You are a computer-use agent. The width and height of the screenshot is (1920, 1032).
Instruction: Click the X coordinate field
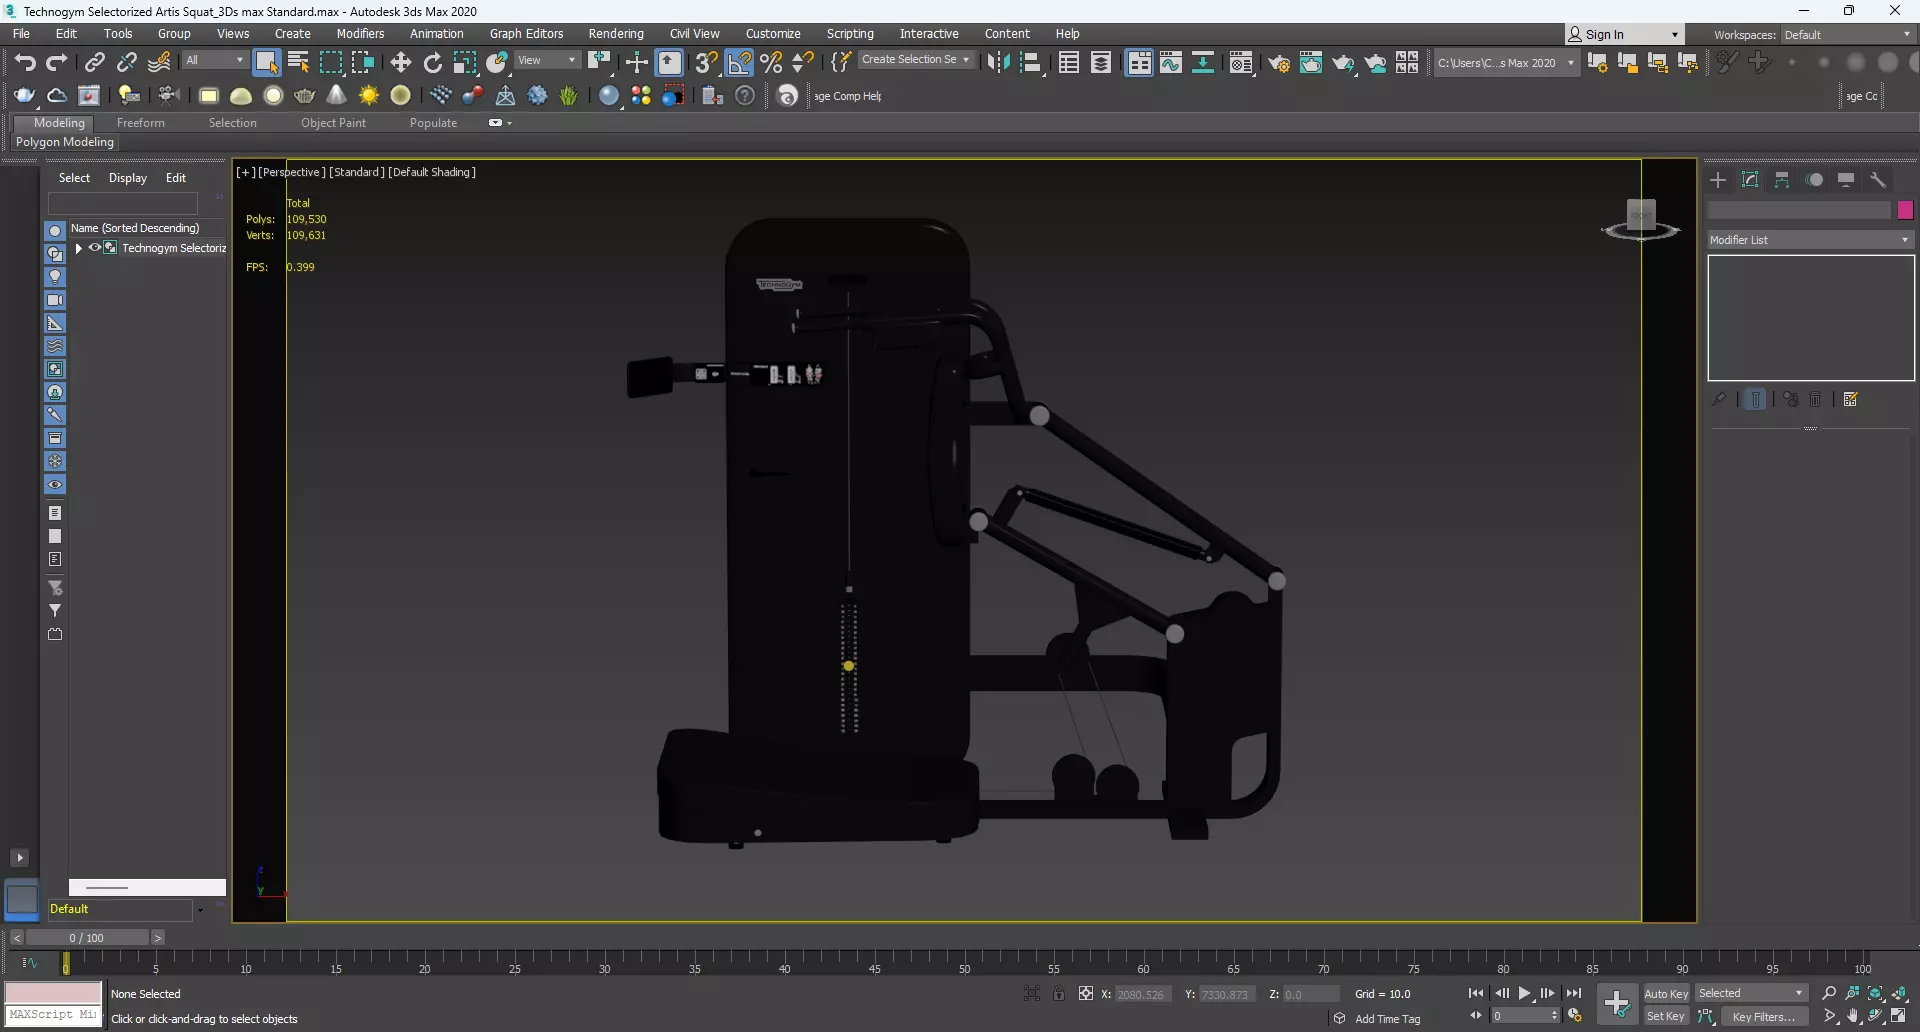point(1143,994)
